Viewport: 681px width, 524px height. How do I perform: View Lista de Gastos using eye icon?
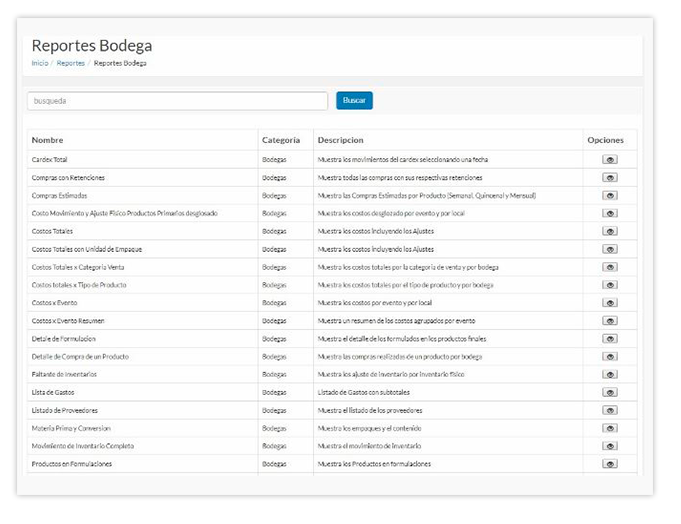609,392
